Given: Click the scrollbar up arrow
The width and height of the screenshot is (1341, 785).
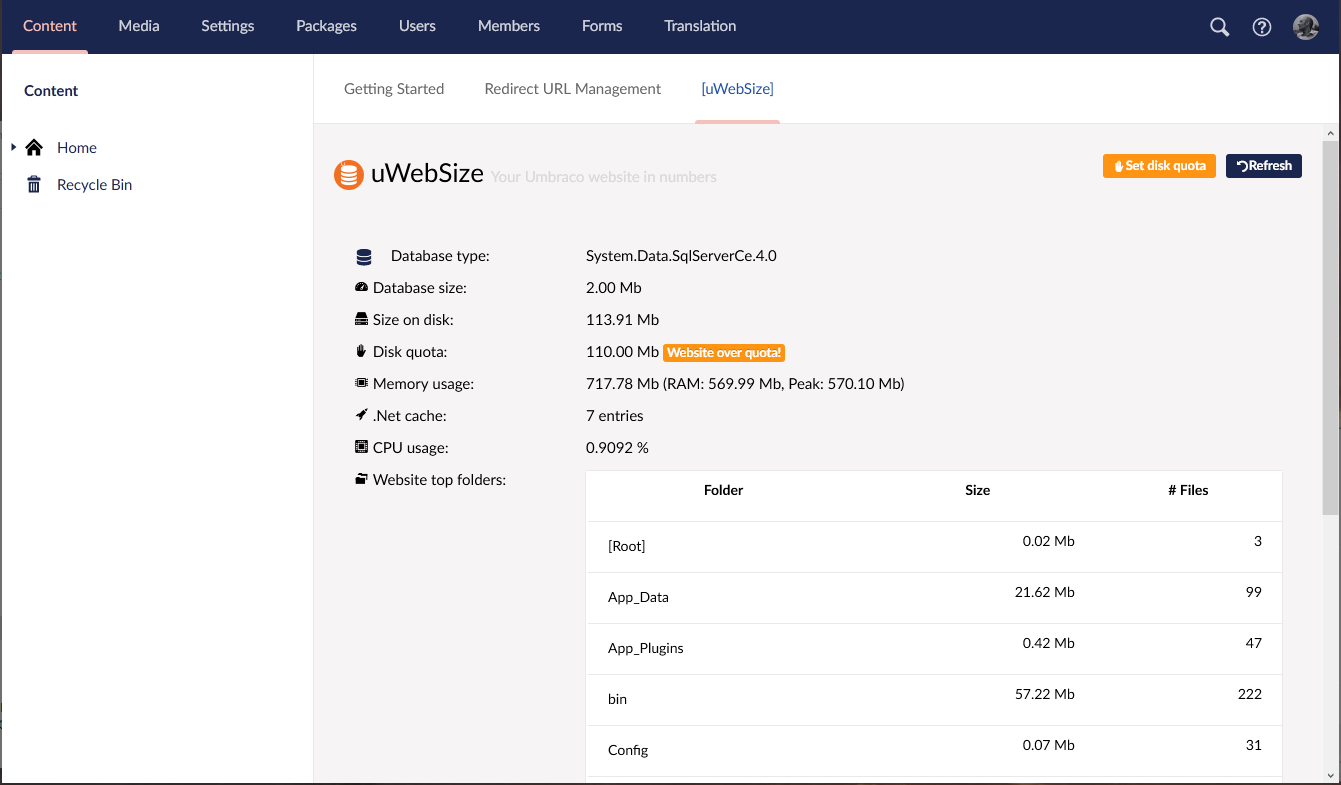Looking at the screenshot, I should click(1331, 133).
